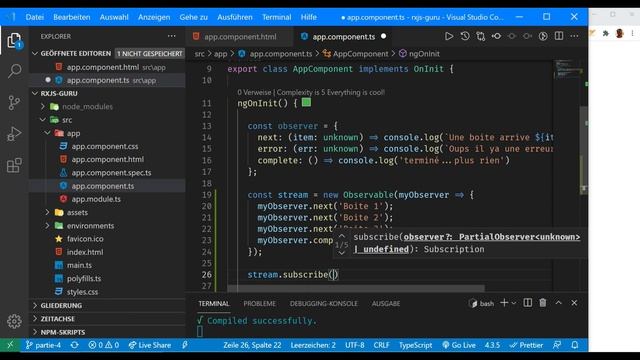Open the Ausführen menu
The height and width of the screenshot is (360, 640).
[x=235, y=17]
